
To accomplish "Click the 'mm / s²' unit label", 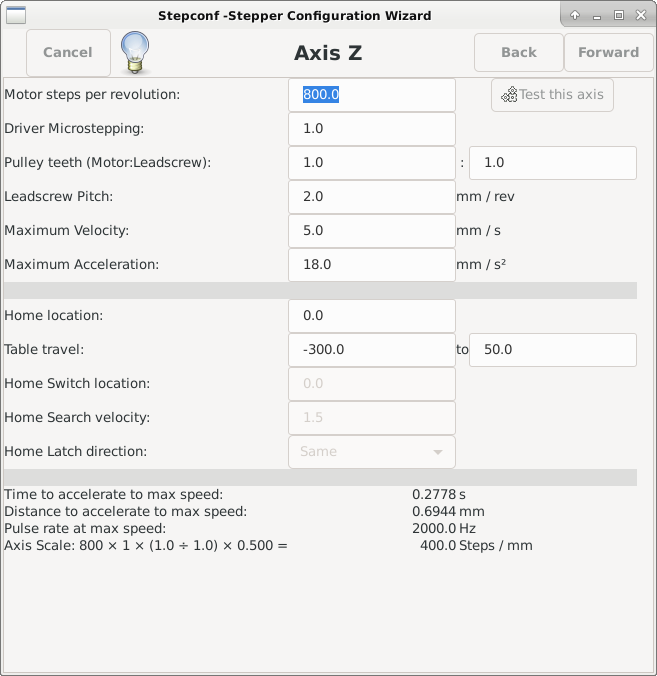I will pos(481,265).
